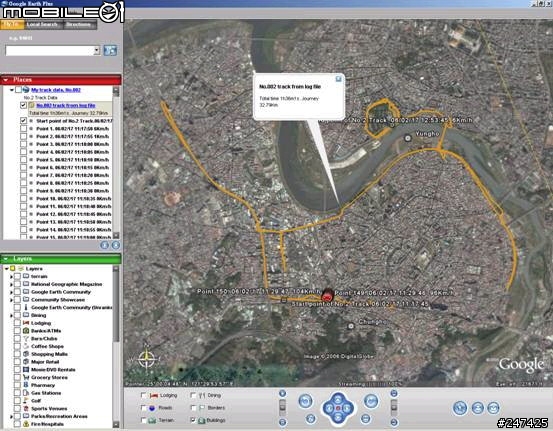The width and height of the screenshot is (553, 431).
Task: Click the red start point placemark on map
Action: (x=328, y=296)
